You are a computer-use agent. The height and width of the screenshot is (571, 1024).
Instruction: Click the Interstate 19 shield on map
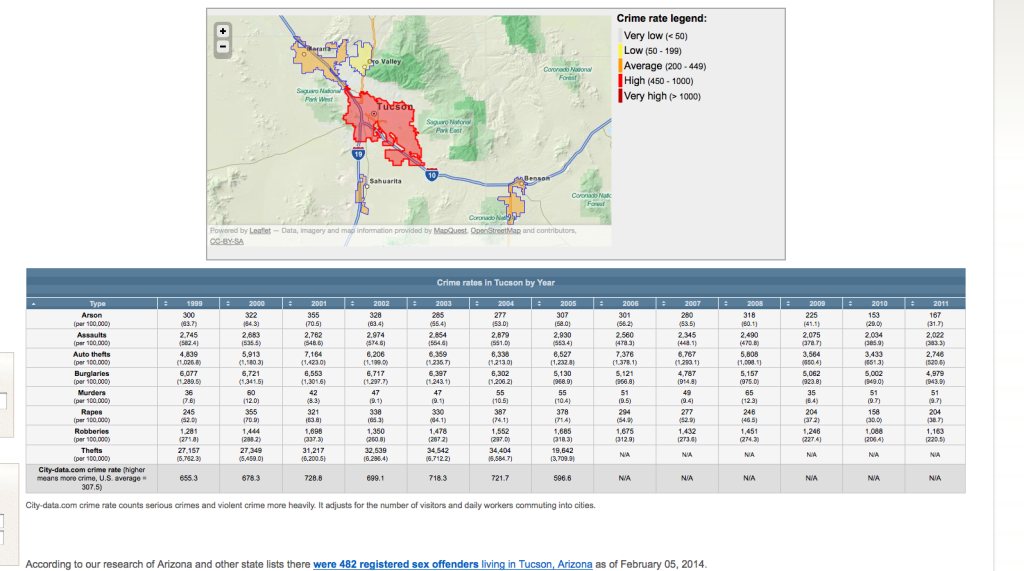click(358, 154)
